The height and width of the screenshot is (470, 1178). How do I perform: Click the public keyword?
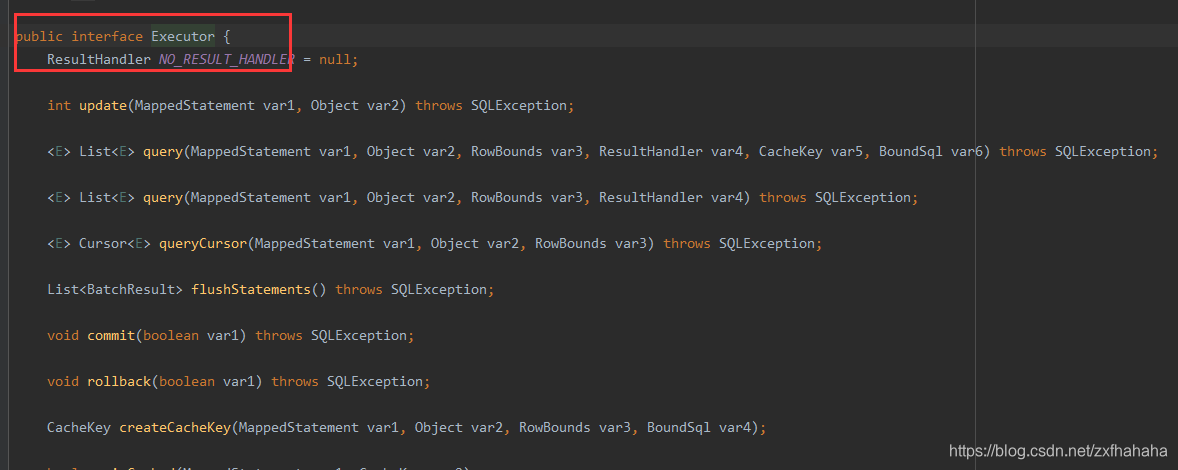coord(39,36)
